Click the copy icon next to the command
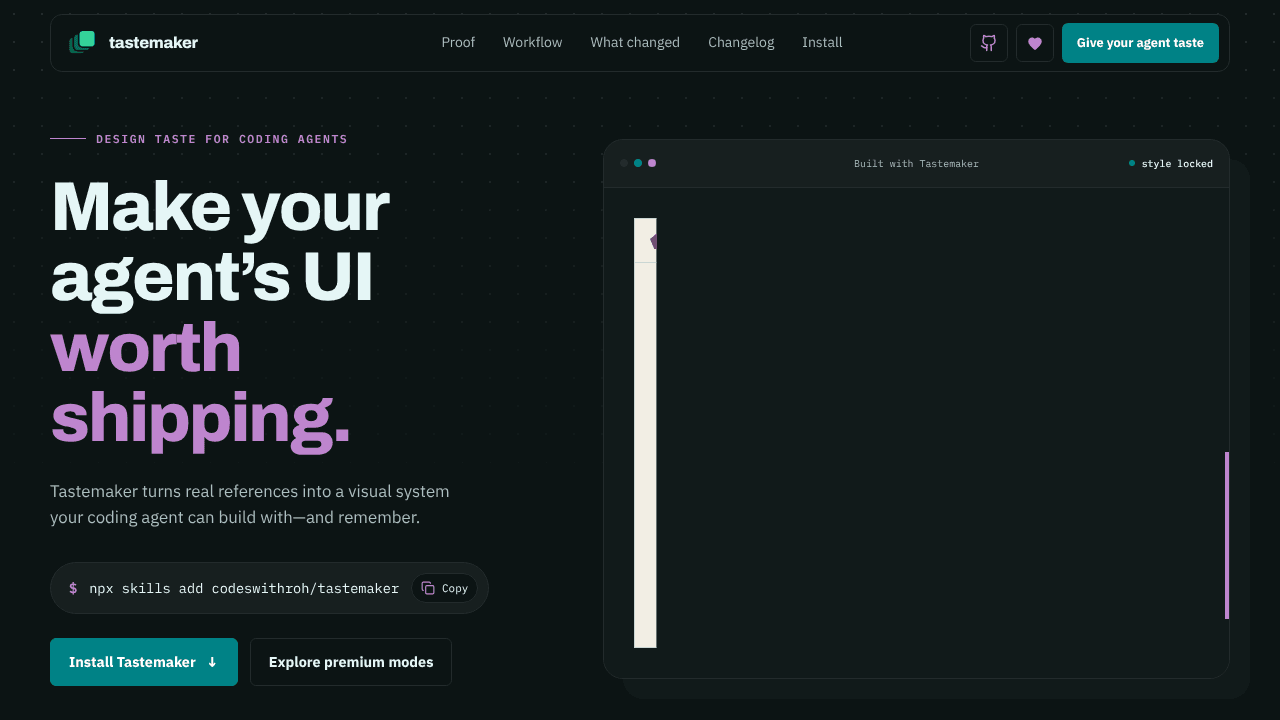Viewport: 1280px width, 720px height. point(428,588)
